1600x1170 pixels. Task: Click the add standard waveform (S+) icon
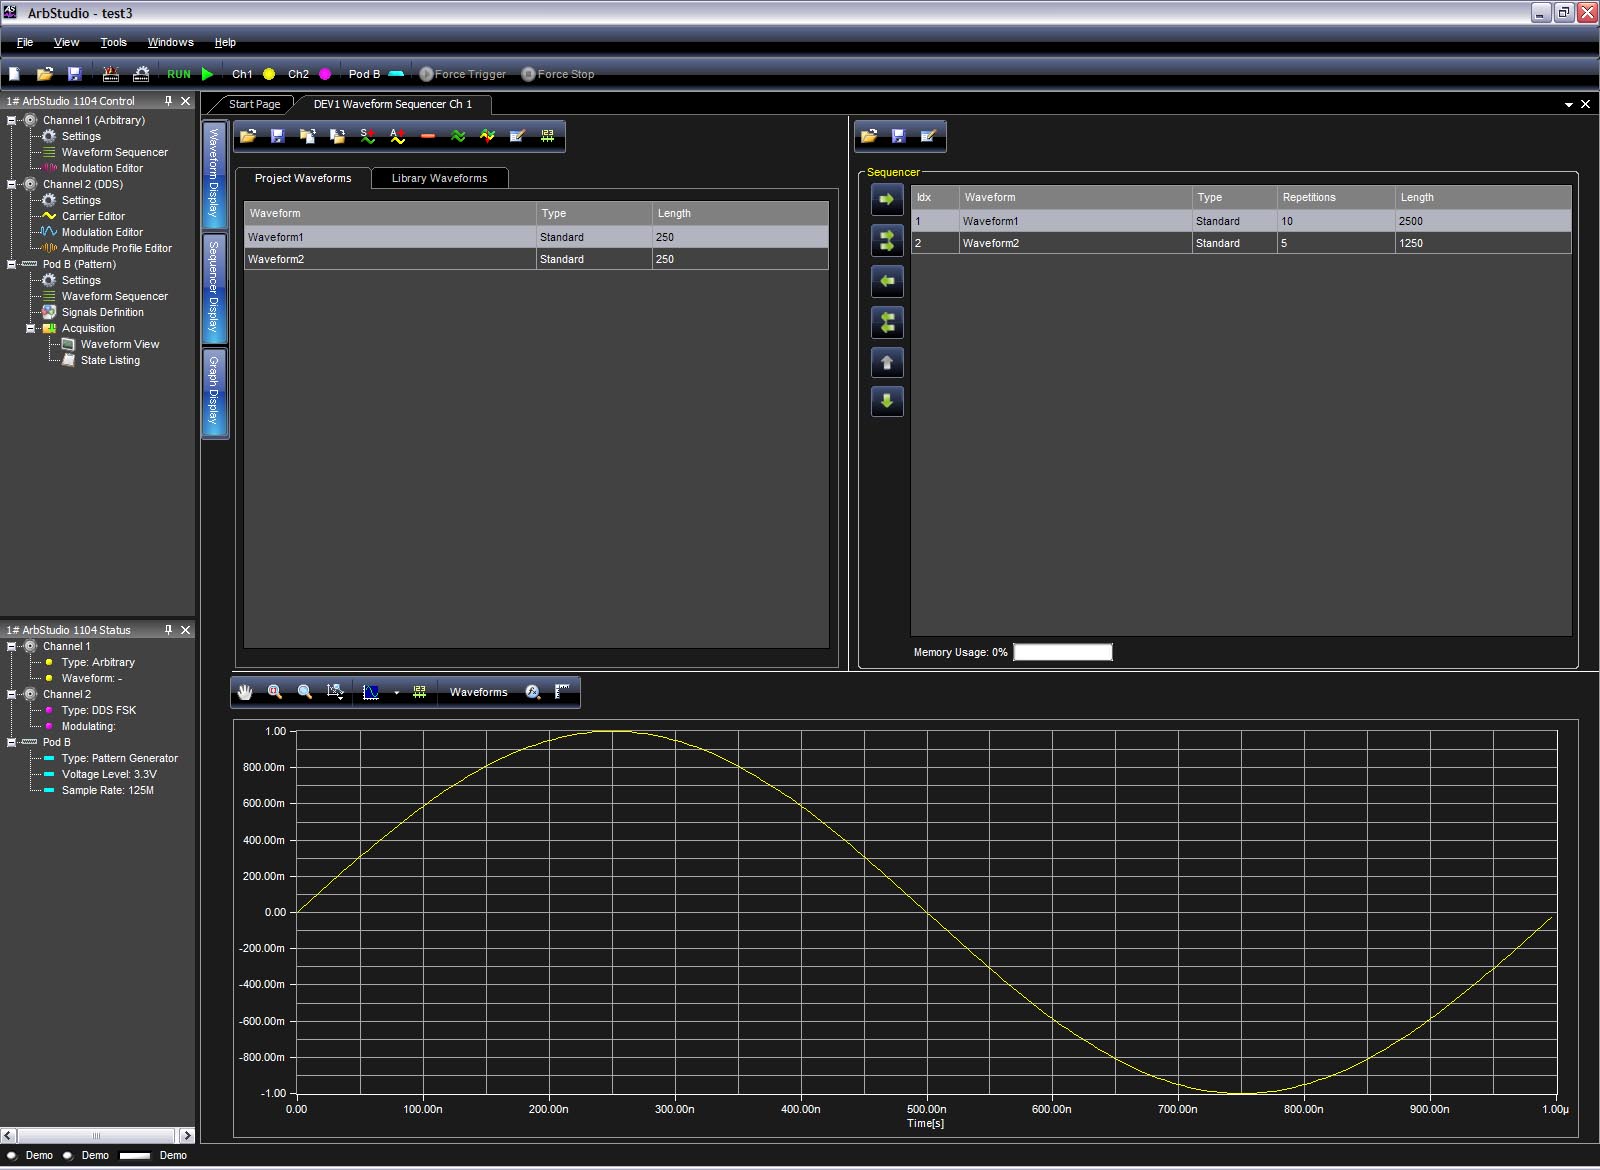point(368,136)
